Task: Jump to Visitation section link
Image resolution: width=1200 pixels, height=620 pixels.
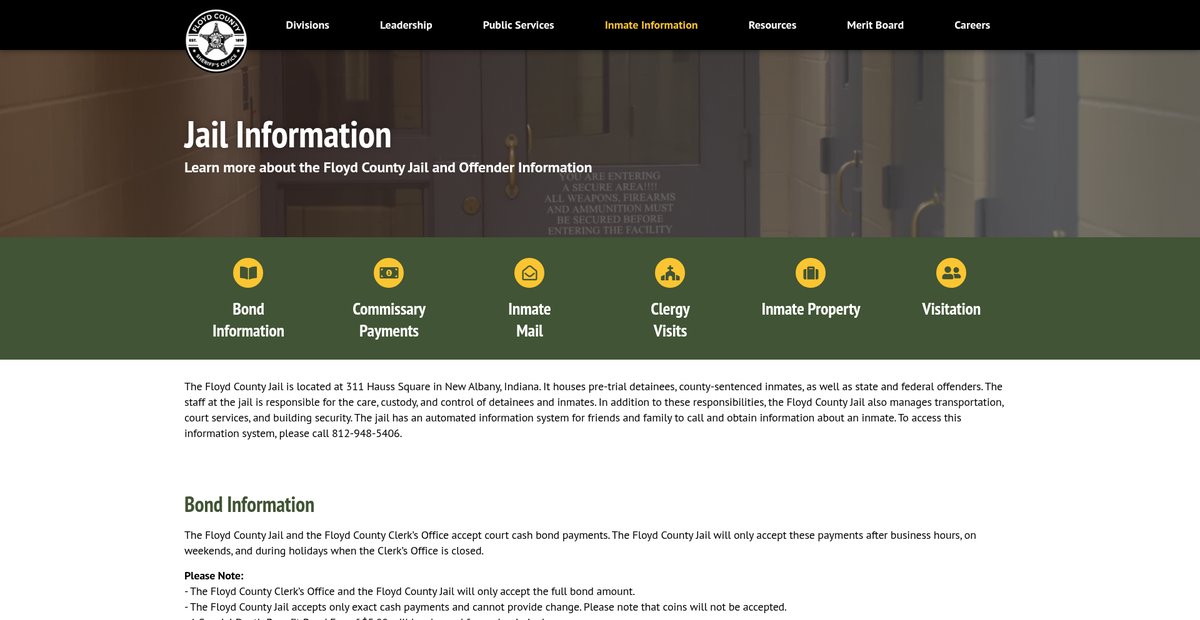Action: coord(951,309)
